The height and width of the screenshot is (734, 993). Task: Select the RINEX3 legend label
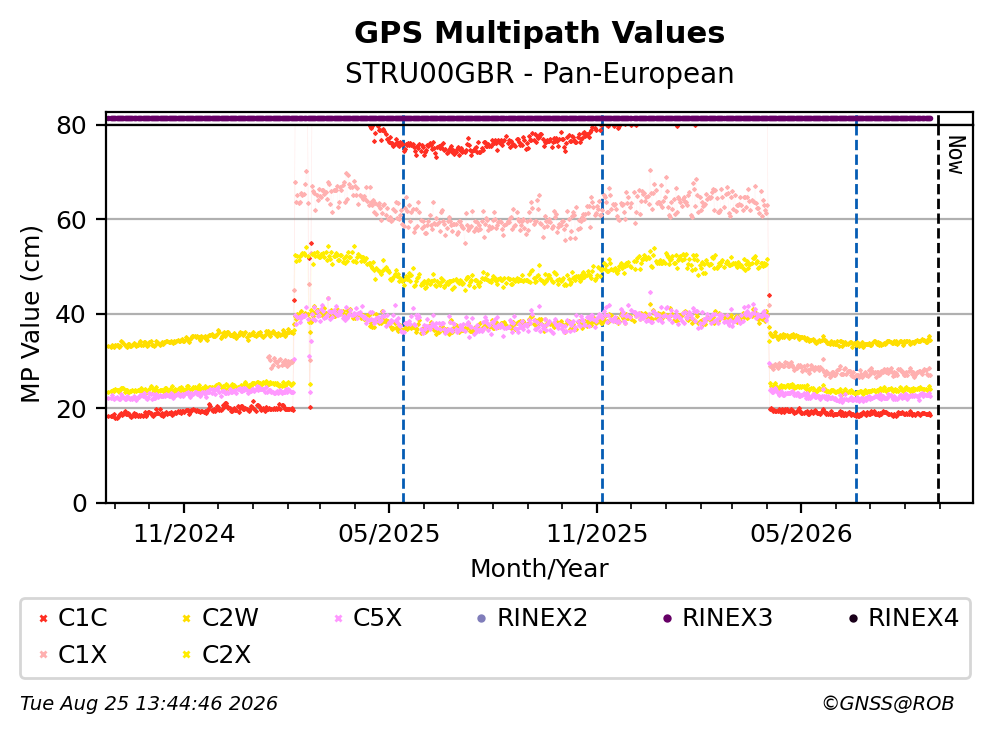pyautogui.click(x=727, y=618)
